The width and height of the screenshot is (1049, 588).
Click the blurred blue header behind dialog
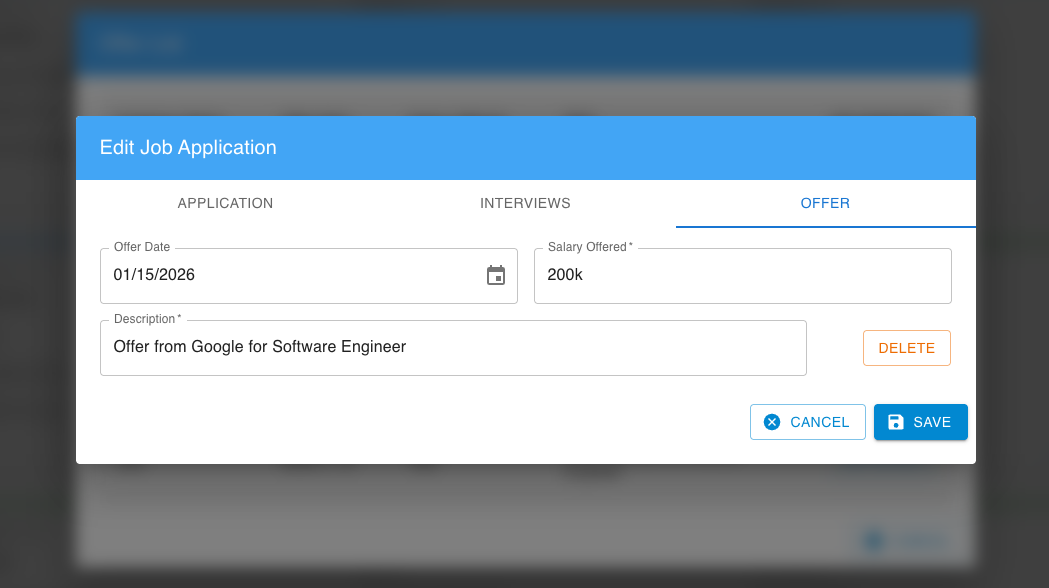(x=525, y=43)
